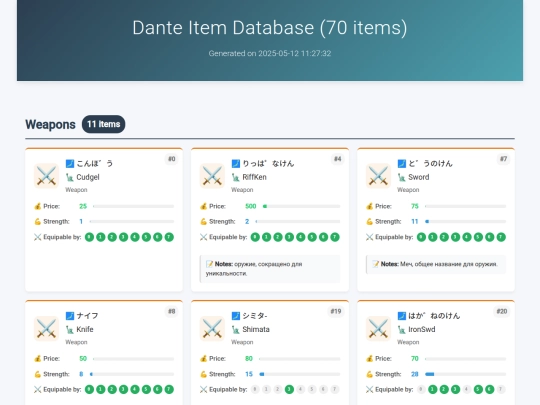
Task: Click the #0 ID badge on Cudgel card
Action: point(172,159)
